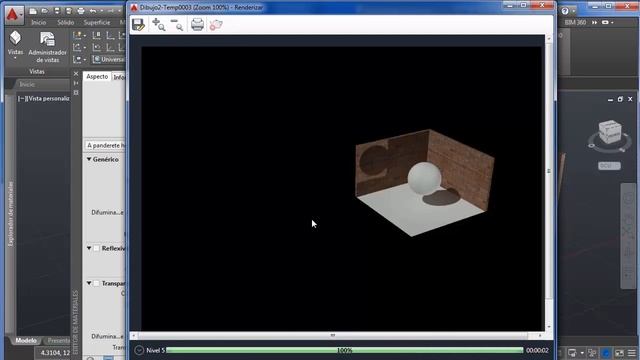Enable the Reflexividad checkbox

click(96, 248)
